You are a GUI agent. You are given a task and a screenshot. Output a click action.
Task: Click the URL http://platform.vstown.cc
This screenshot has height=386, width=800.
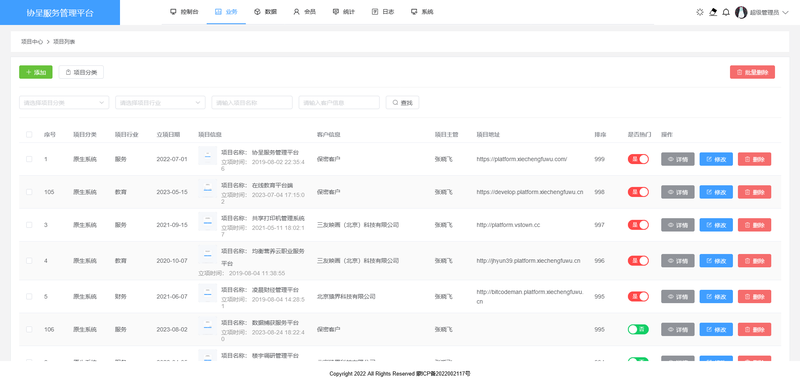pos(508,225)
